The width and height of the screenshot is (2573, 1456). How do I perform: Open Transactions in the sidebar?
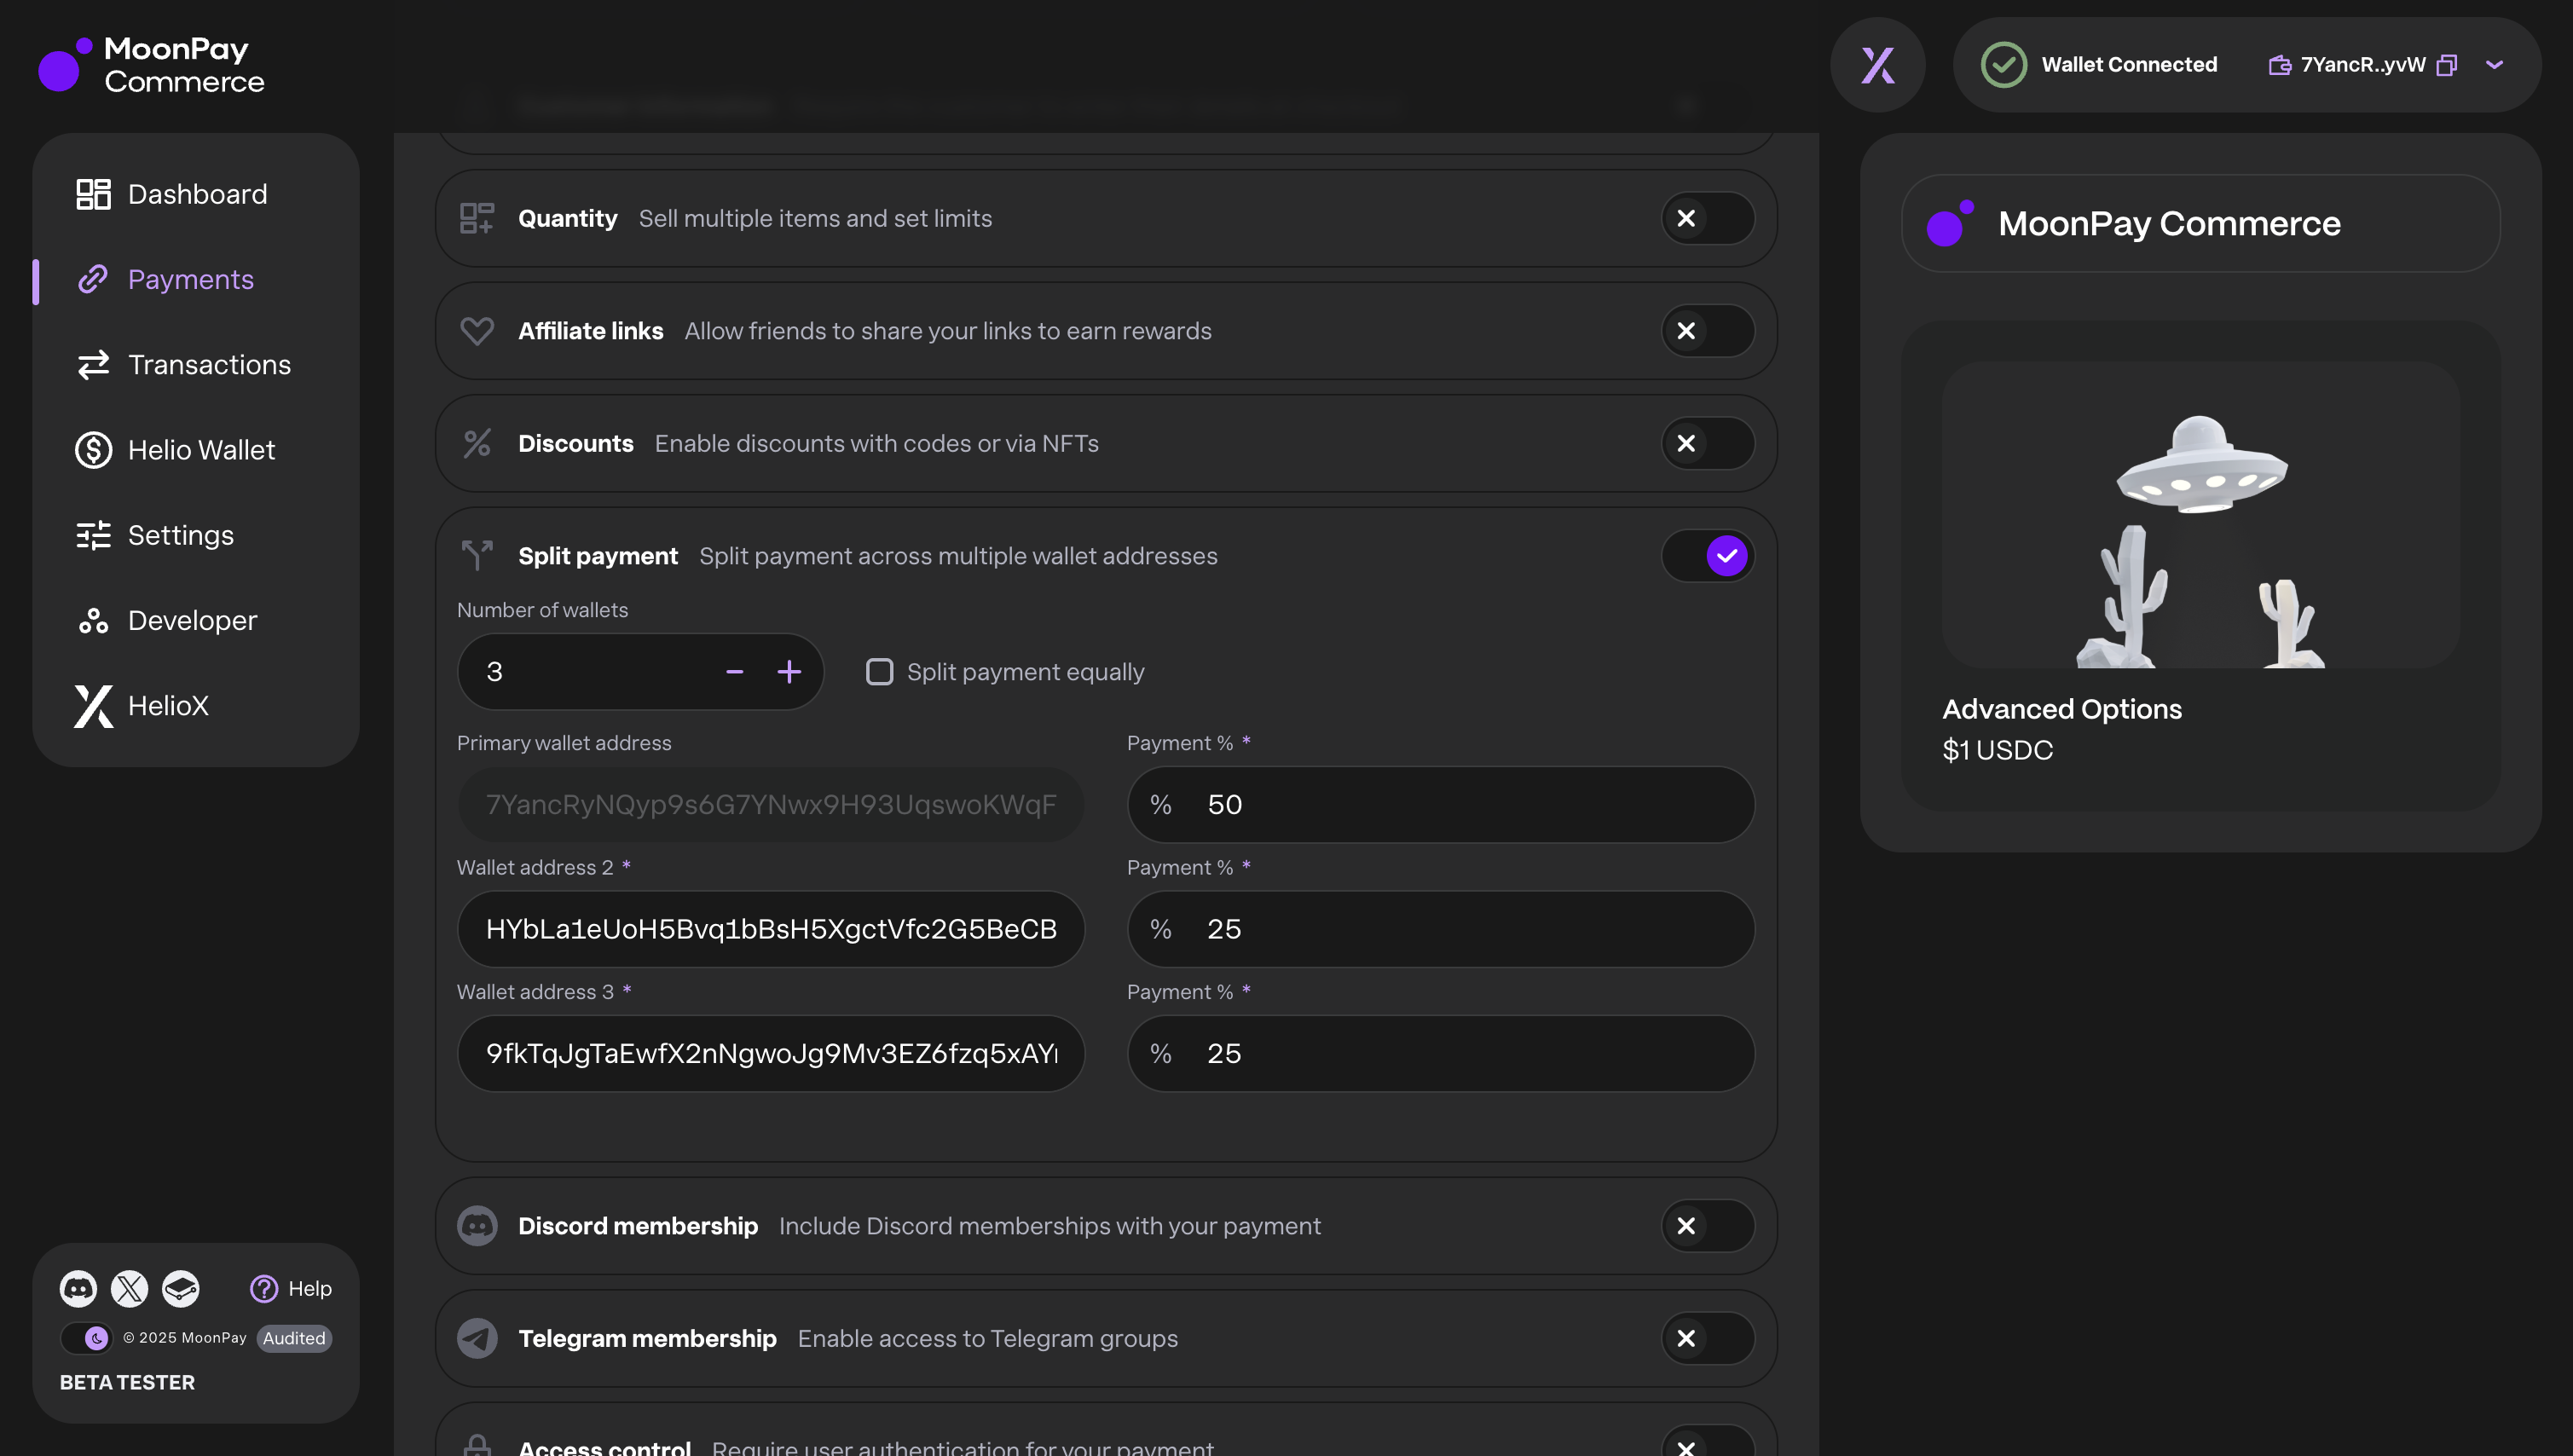pyautogui.click(x=208, y=365)
